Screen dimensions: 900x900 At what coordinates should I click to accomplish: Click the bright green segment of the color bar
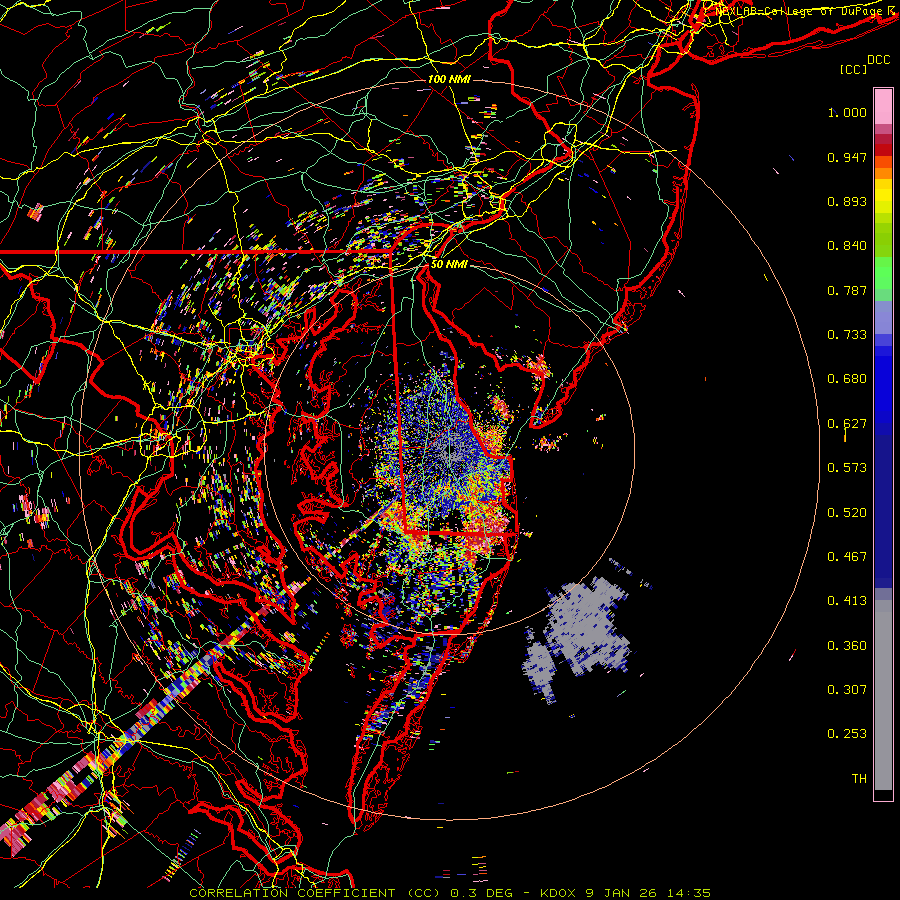pyautogui.click(x=883, y=273)
